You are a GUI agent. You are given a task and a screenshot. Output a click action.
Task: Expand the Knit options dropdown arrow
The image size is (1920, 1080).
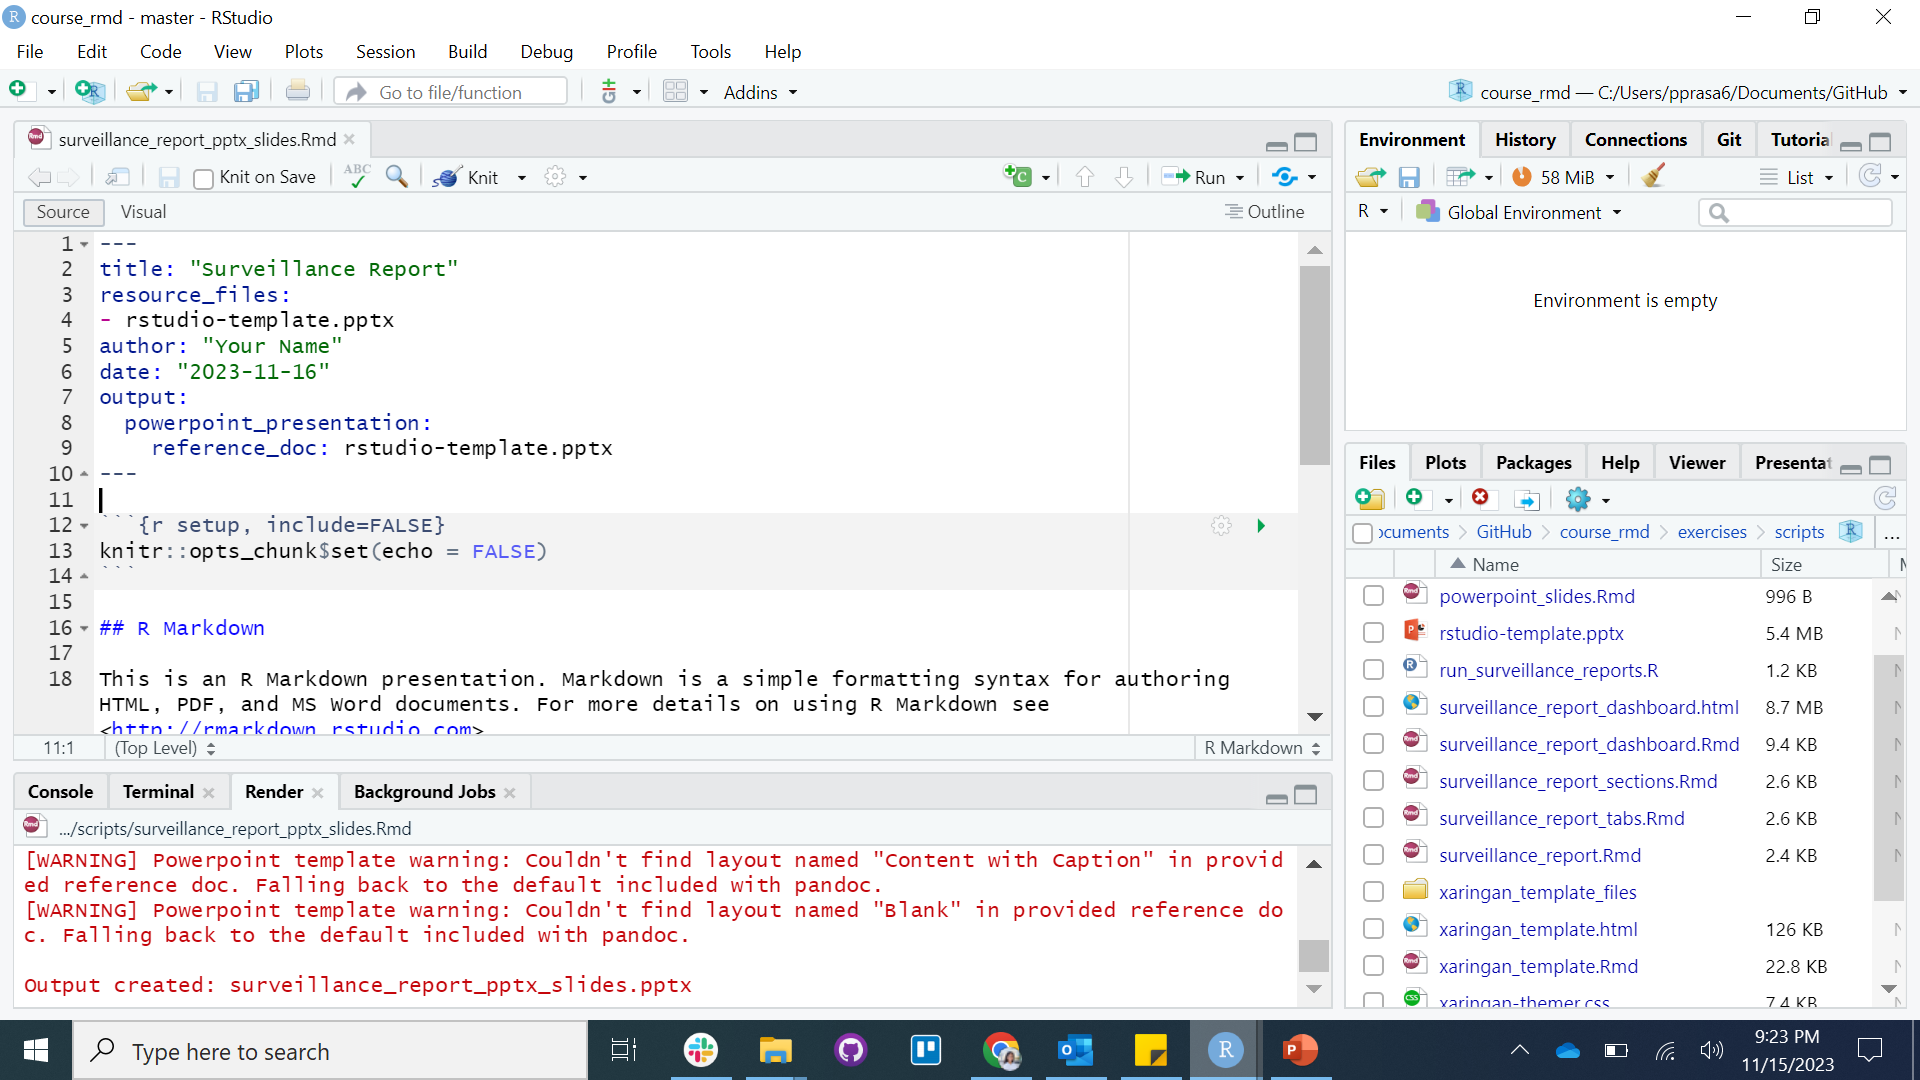521,178
